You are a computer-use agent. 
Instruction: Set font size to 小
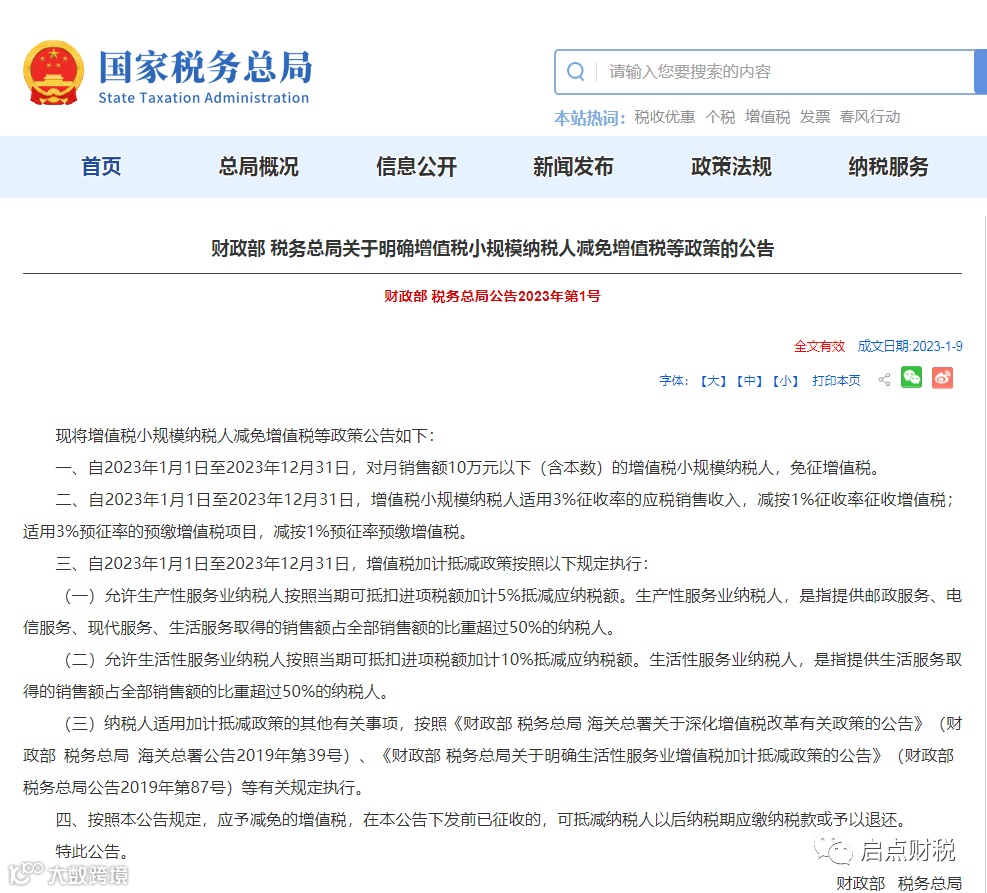786,381
